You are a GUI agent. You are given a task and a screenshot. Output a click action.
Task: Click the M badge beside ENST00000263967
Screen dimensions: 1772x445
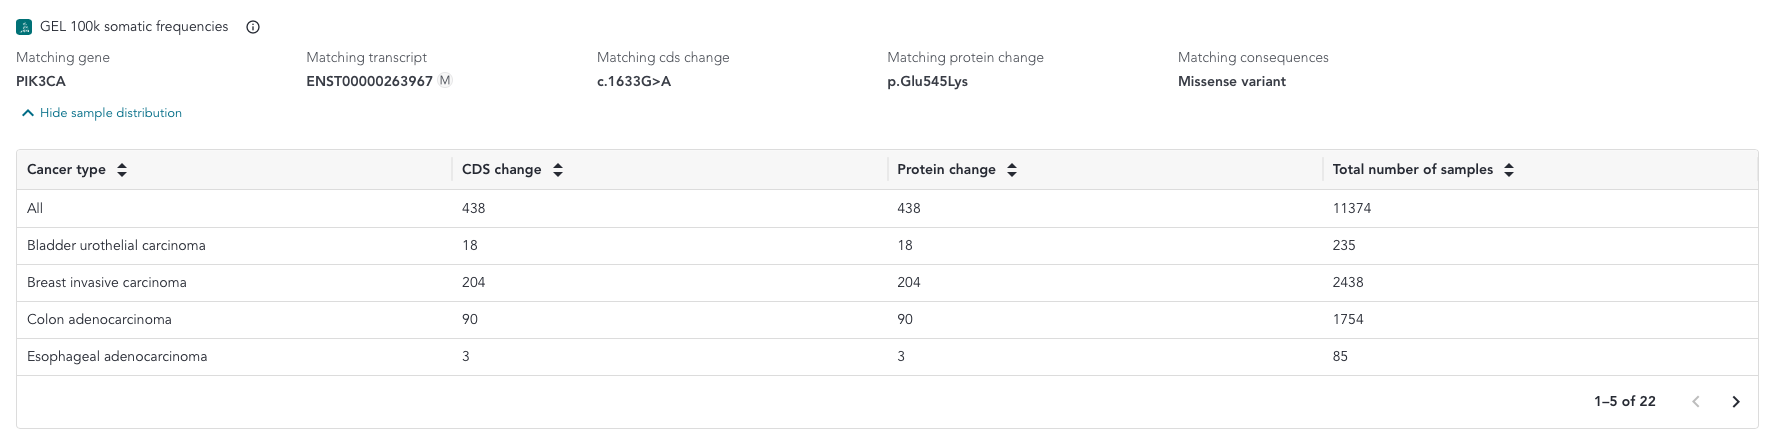(x=445, y=80)
